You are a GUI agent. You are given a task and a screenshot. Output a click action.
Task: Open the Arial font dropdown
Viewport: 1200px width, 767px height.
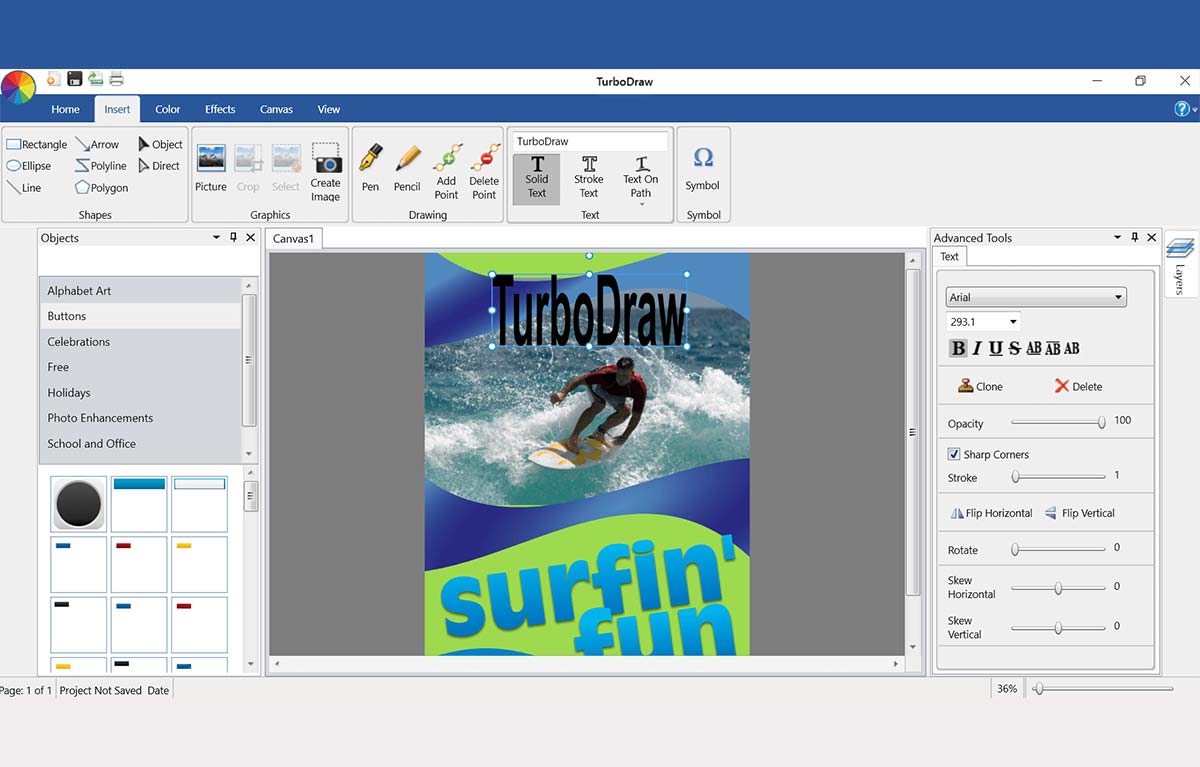(1036, 297)
